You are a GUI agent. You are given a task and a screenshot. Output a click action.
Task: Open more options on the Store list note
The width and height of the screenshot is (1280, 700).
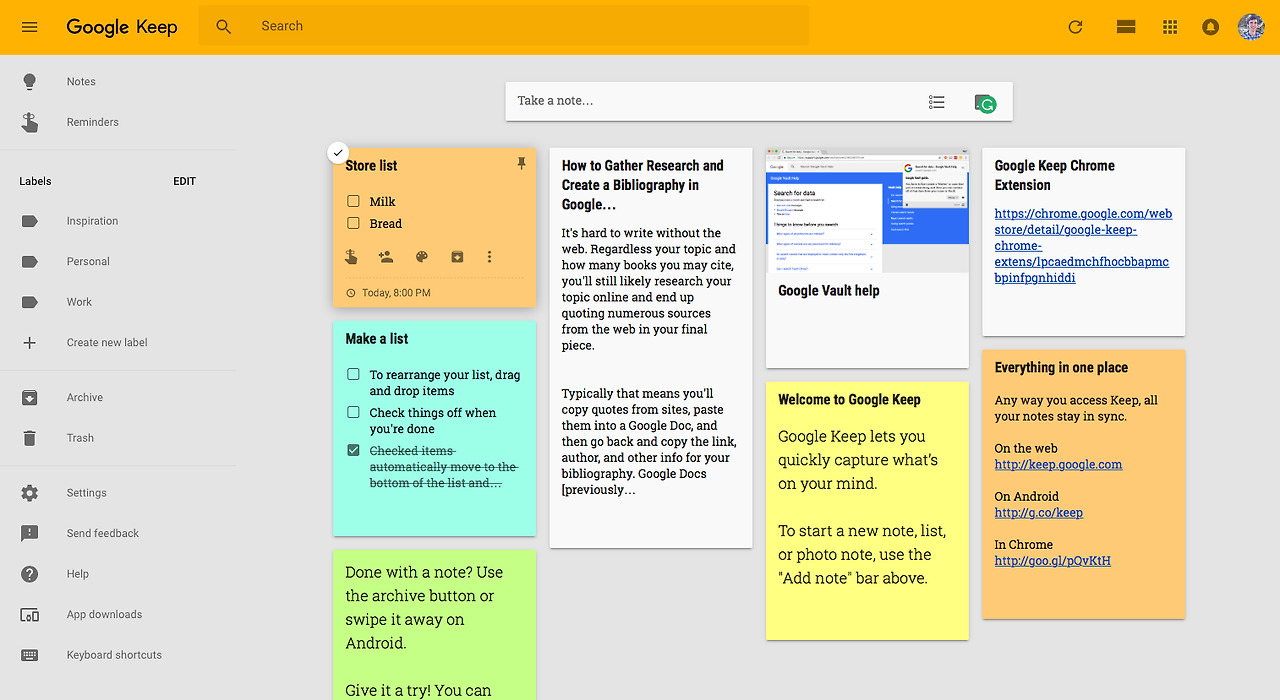pyautogui.click(x=489, y=257)
